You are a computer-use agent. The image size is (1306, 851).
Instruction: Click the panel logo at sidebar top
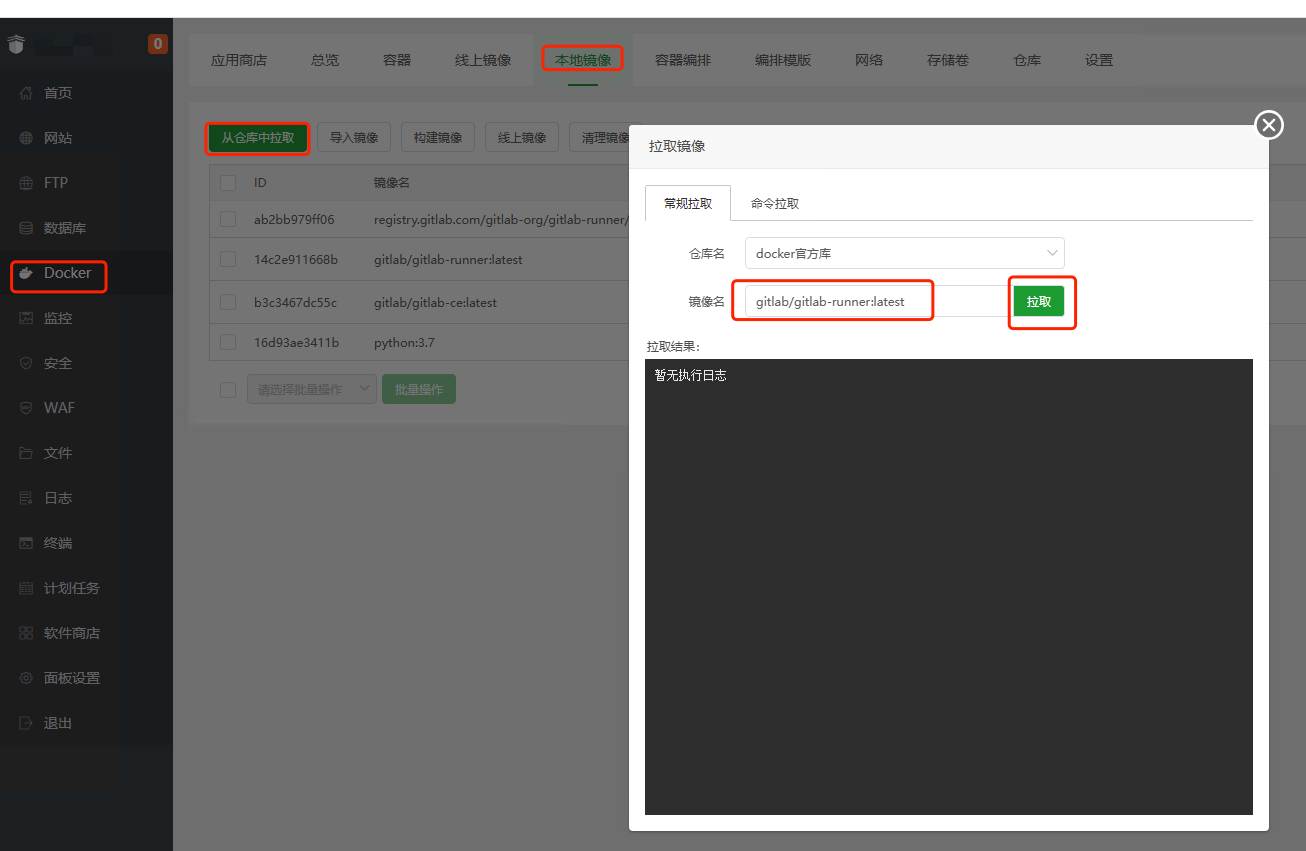point(15,45)
